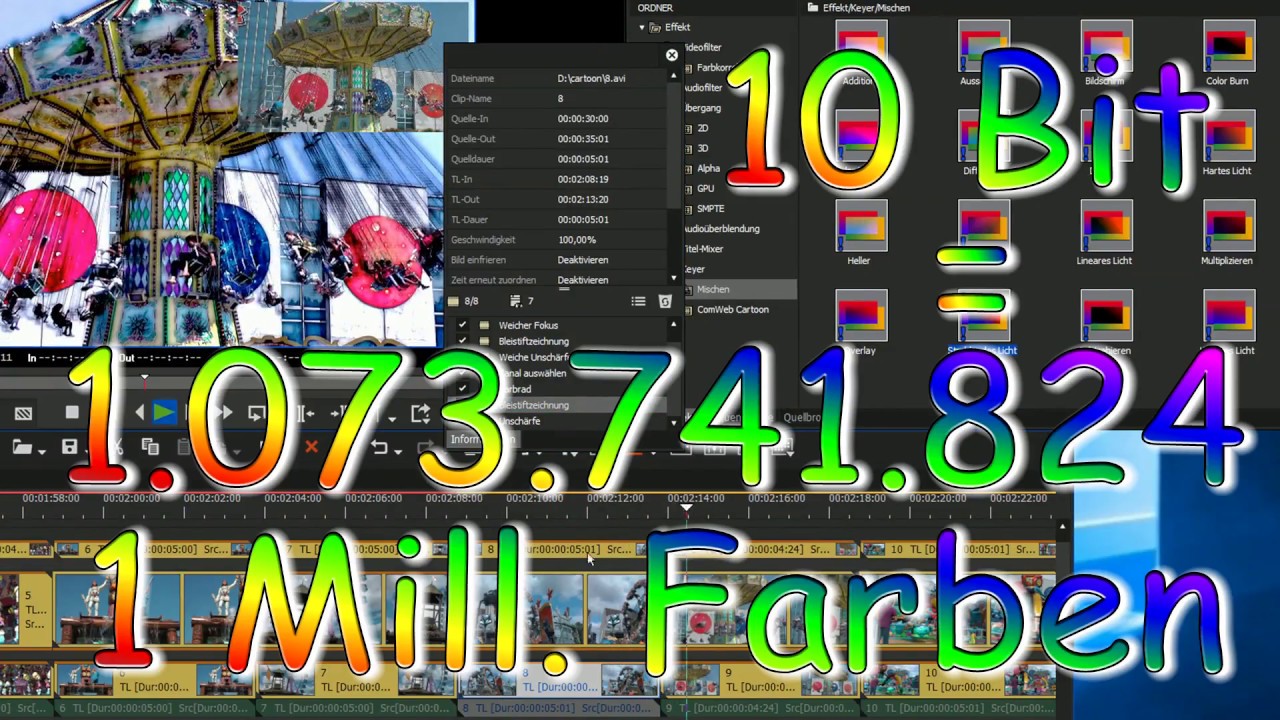This screenshot has height=720, width=1280.
Task: Open project with the folder icon
Action: click(x=21, y=447)
